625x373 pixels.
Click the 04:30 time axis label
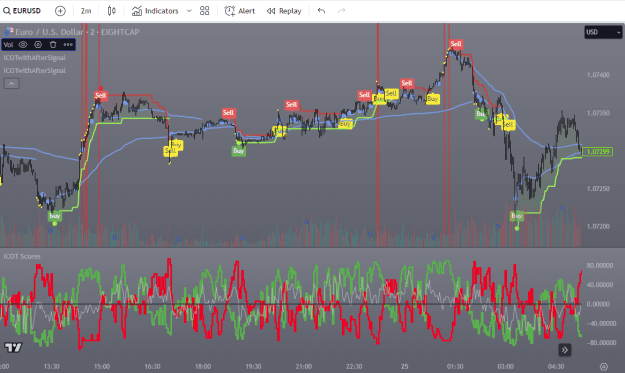click(556, 367)
